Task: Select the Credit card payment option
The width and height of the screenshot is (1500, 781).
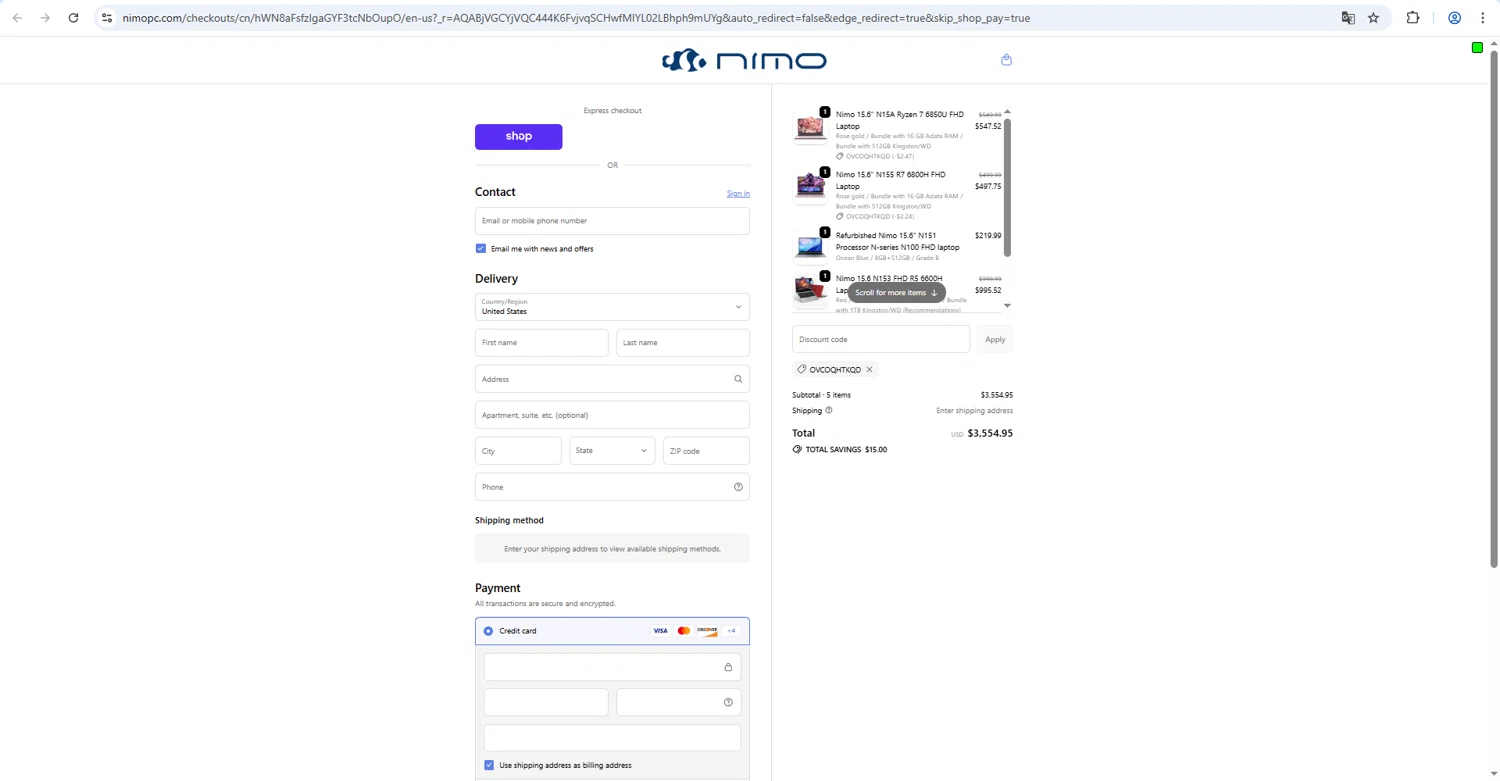Action: [x=488, y=631]
